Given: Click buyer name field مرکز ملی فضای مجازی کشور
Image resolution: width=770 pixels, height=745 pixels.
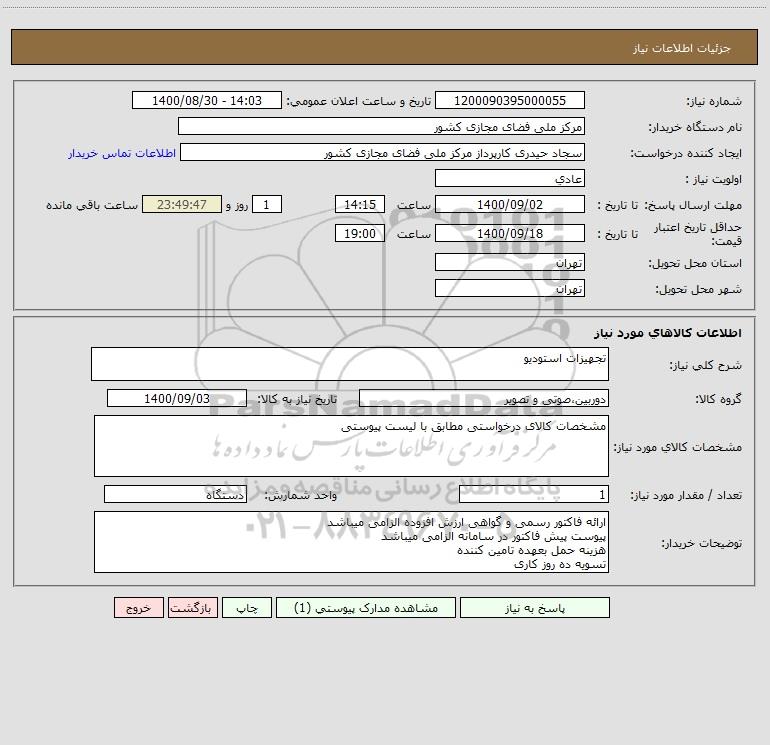Looking at the screenshot, I should (381, 126).
